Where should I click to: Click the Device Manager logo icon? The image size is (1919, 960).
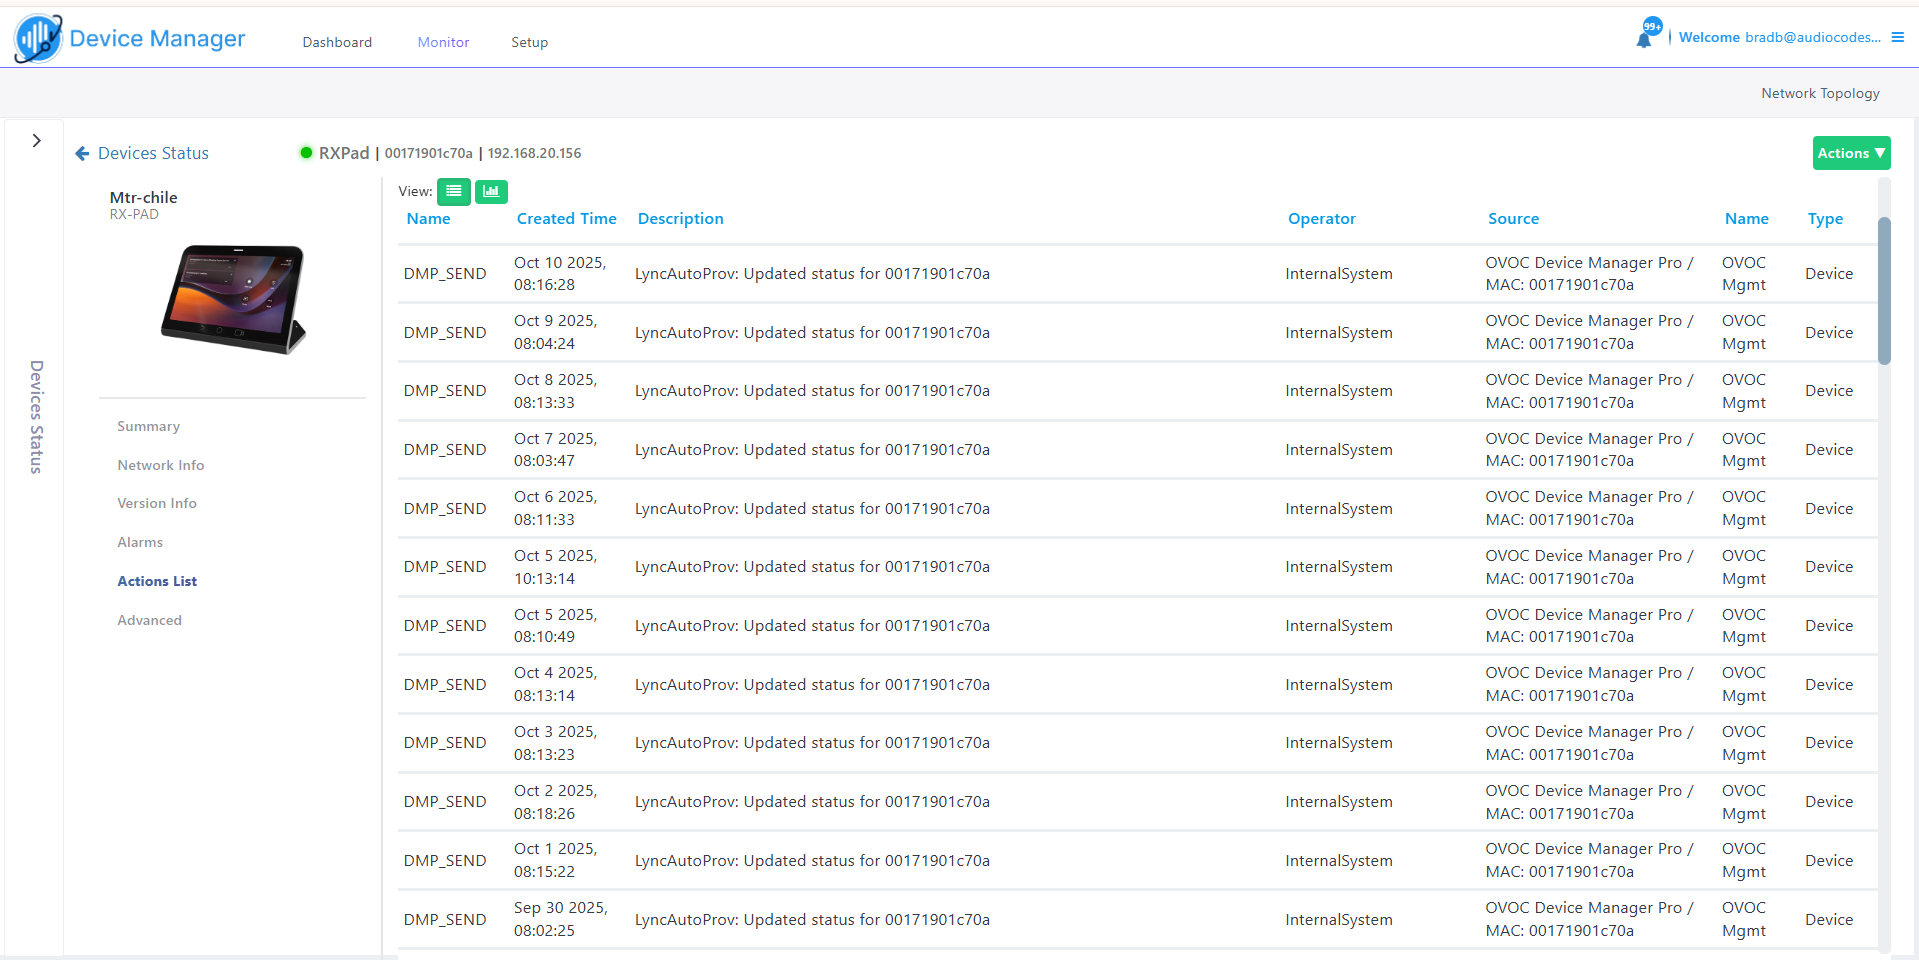click(x=38, y=39)
